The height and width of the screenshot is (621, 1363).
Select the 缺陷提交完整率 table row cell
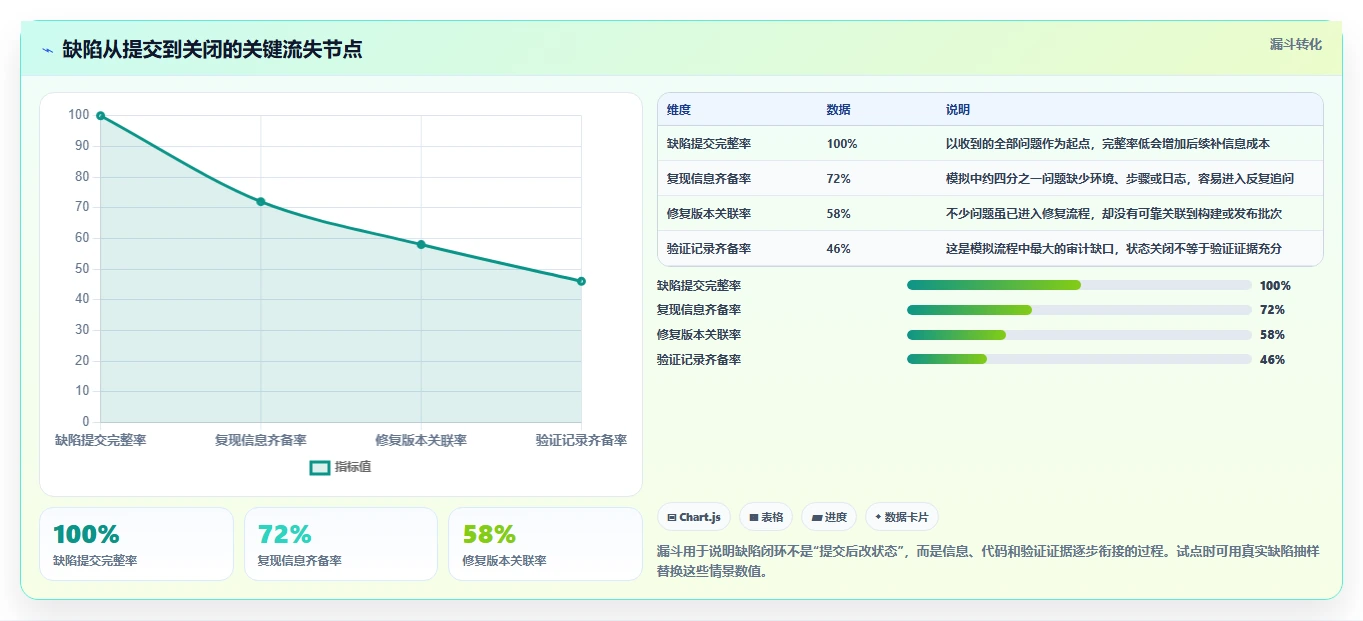pyautogui.click(x=709, y=144)
